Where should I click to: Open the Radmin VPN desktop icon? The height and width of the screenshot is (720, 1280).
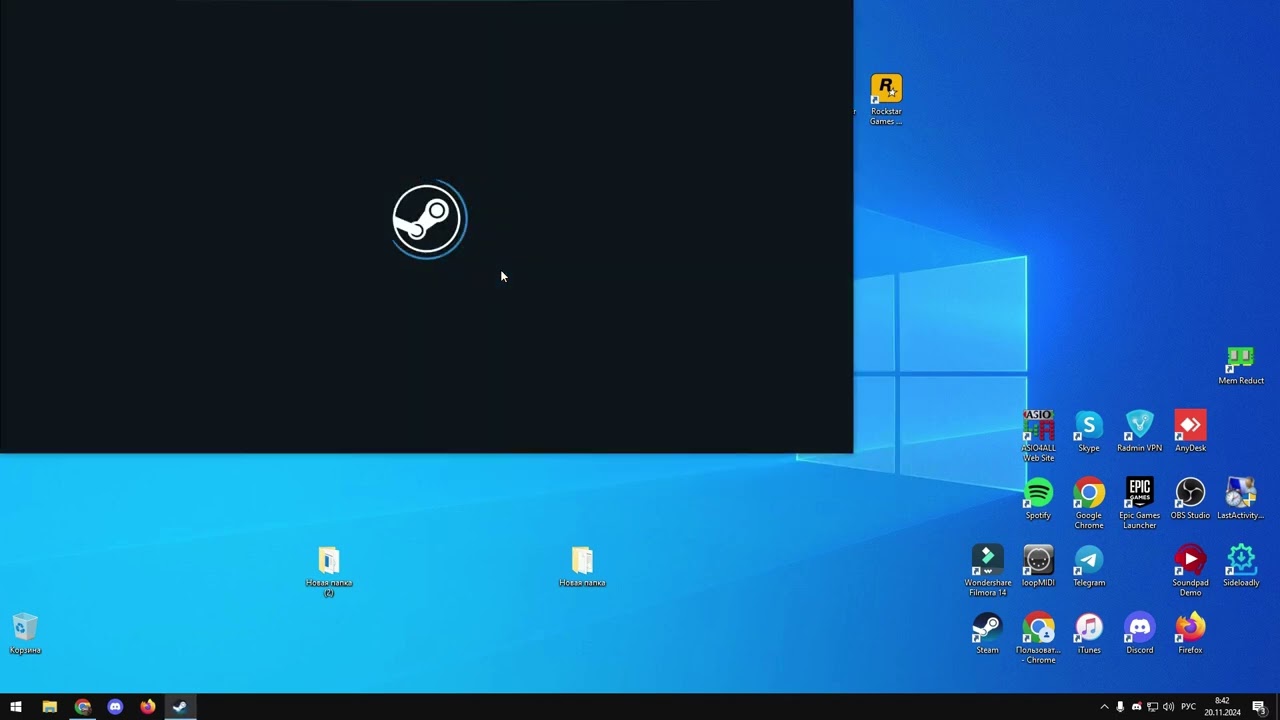[x=1139, y=431]
